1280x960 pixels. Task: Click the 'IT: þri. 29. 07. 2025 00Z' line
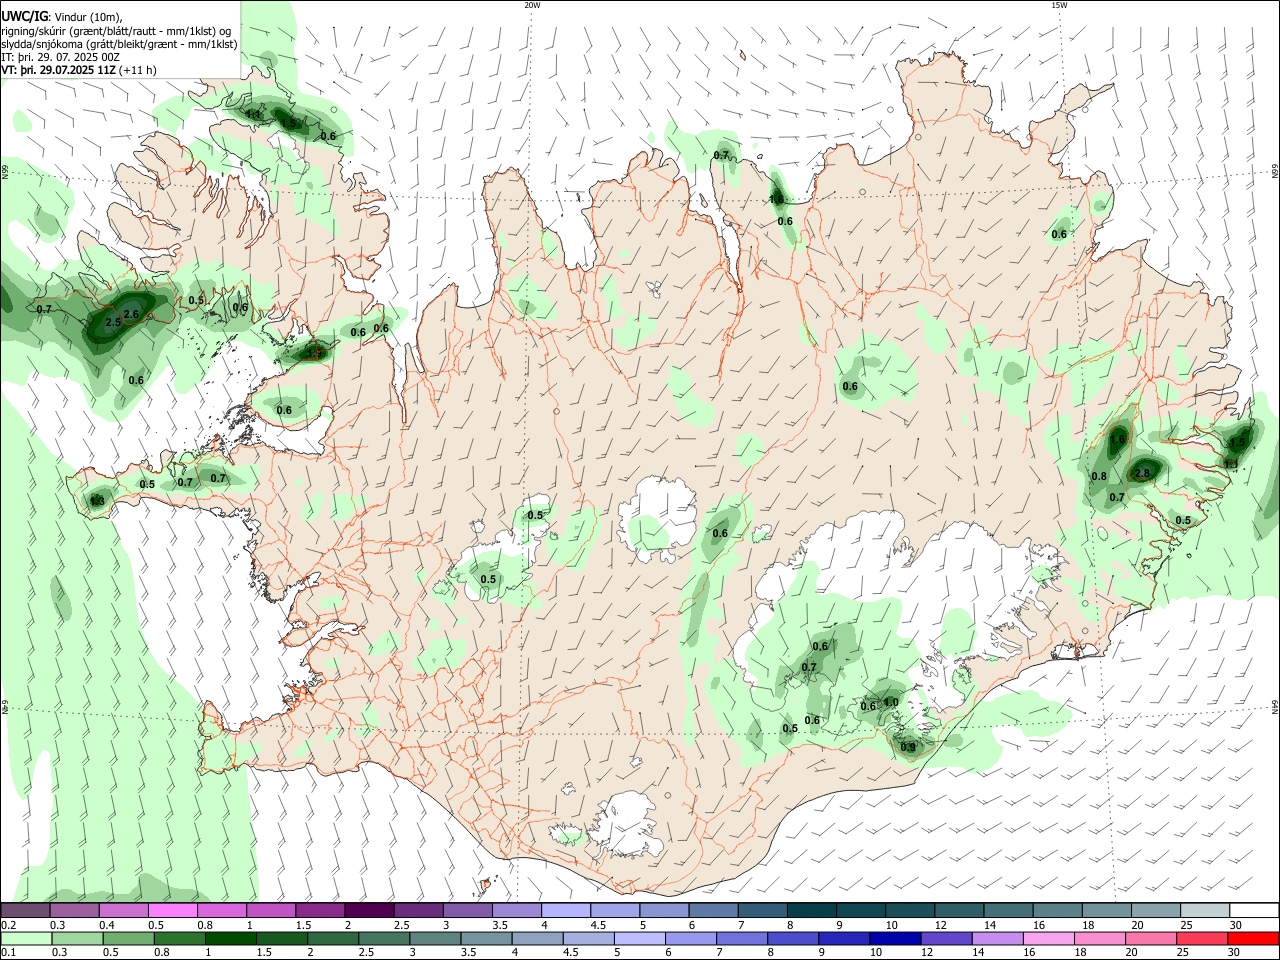pos(61,57)
